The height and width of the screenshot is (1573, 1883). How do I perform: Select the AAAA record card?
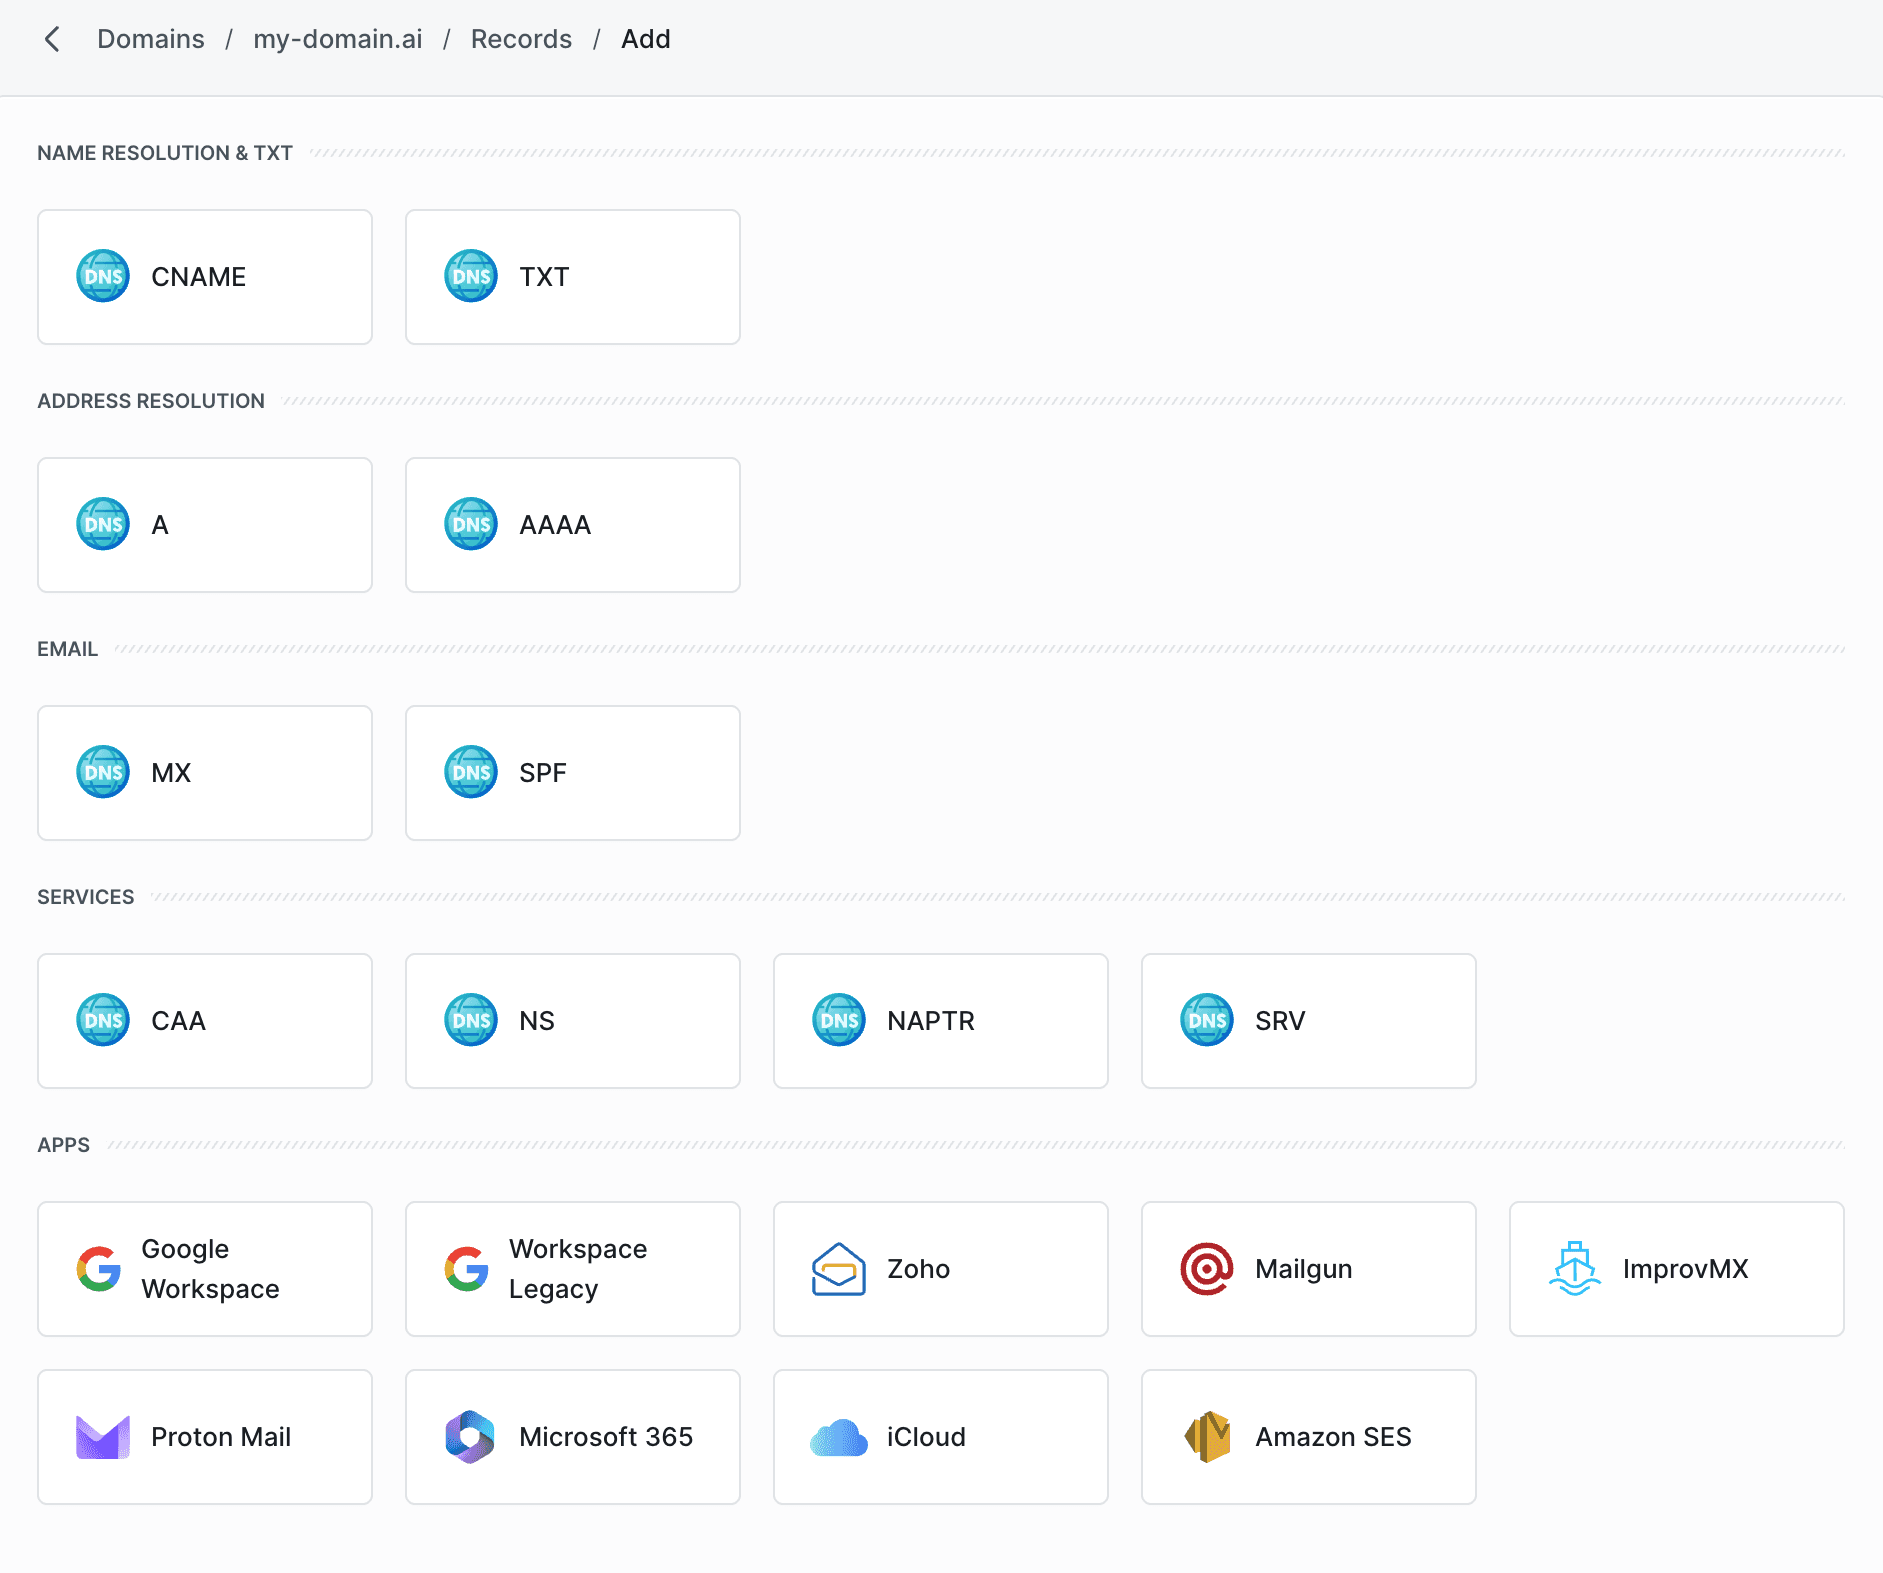(x=573, y=525)
